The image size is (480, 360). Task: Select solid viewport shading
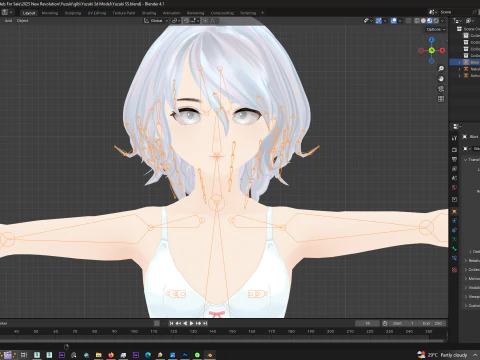423,21
